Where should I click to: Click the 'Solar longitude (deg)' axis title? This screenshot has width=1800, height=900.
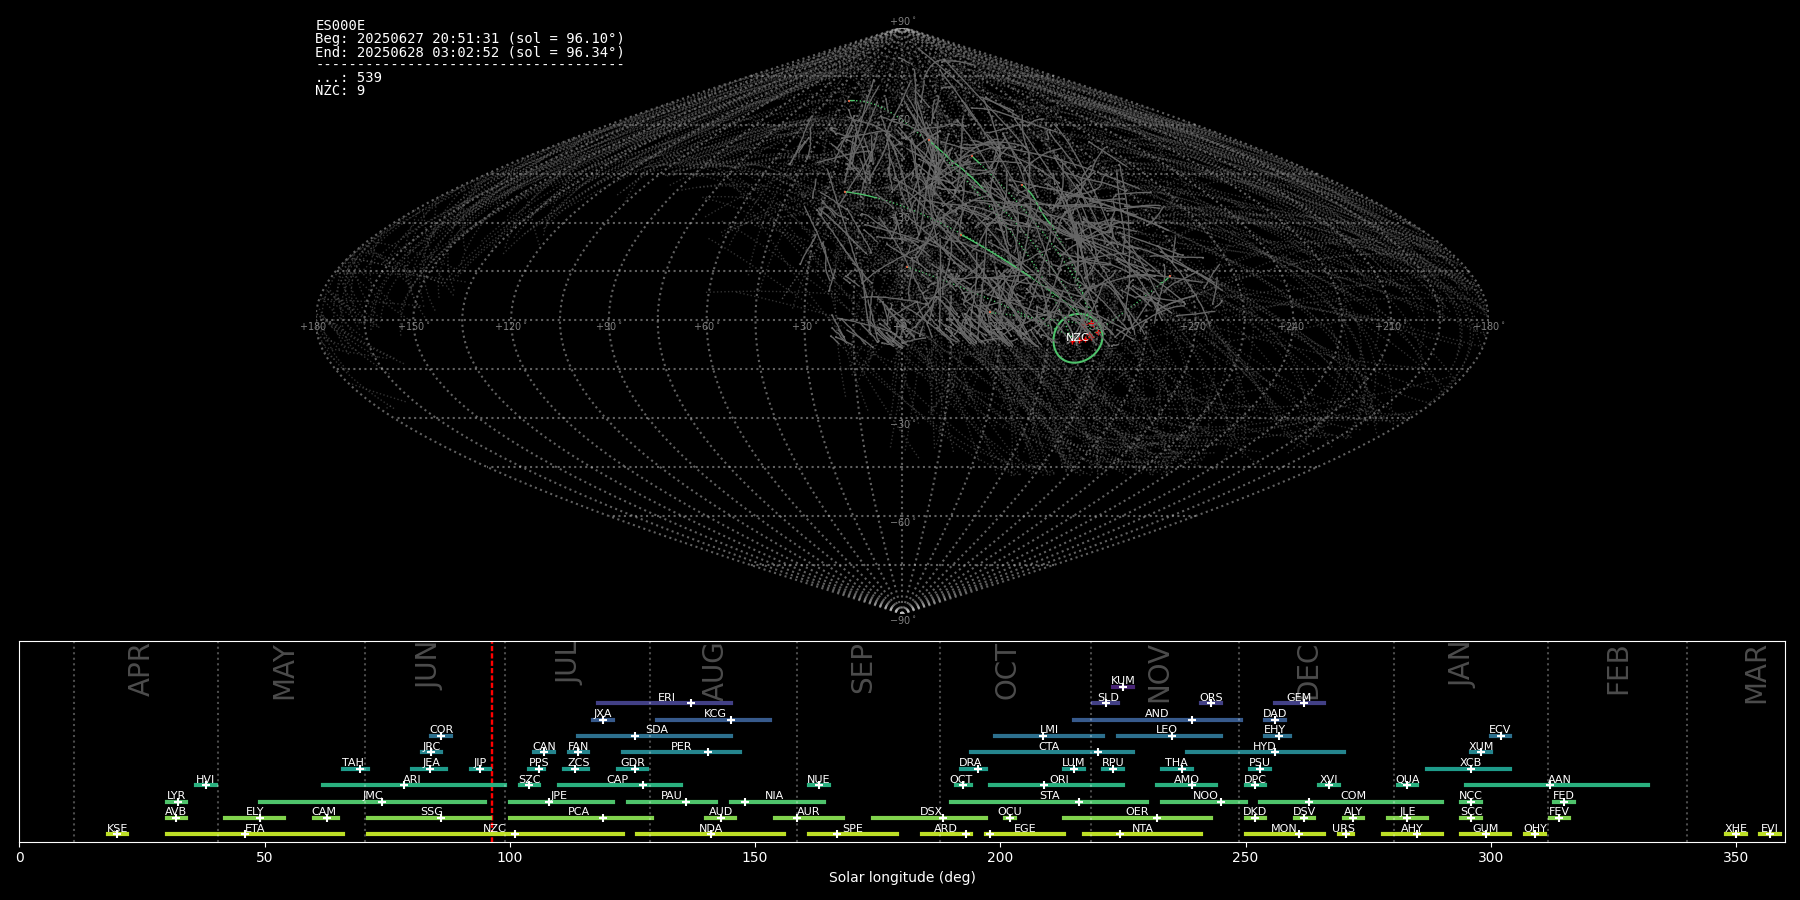click(x=902, y=878)
